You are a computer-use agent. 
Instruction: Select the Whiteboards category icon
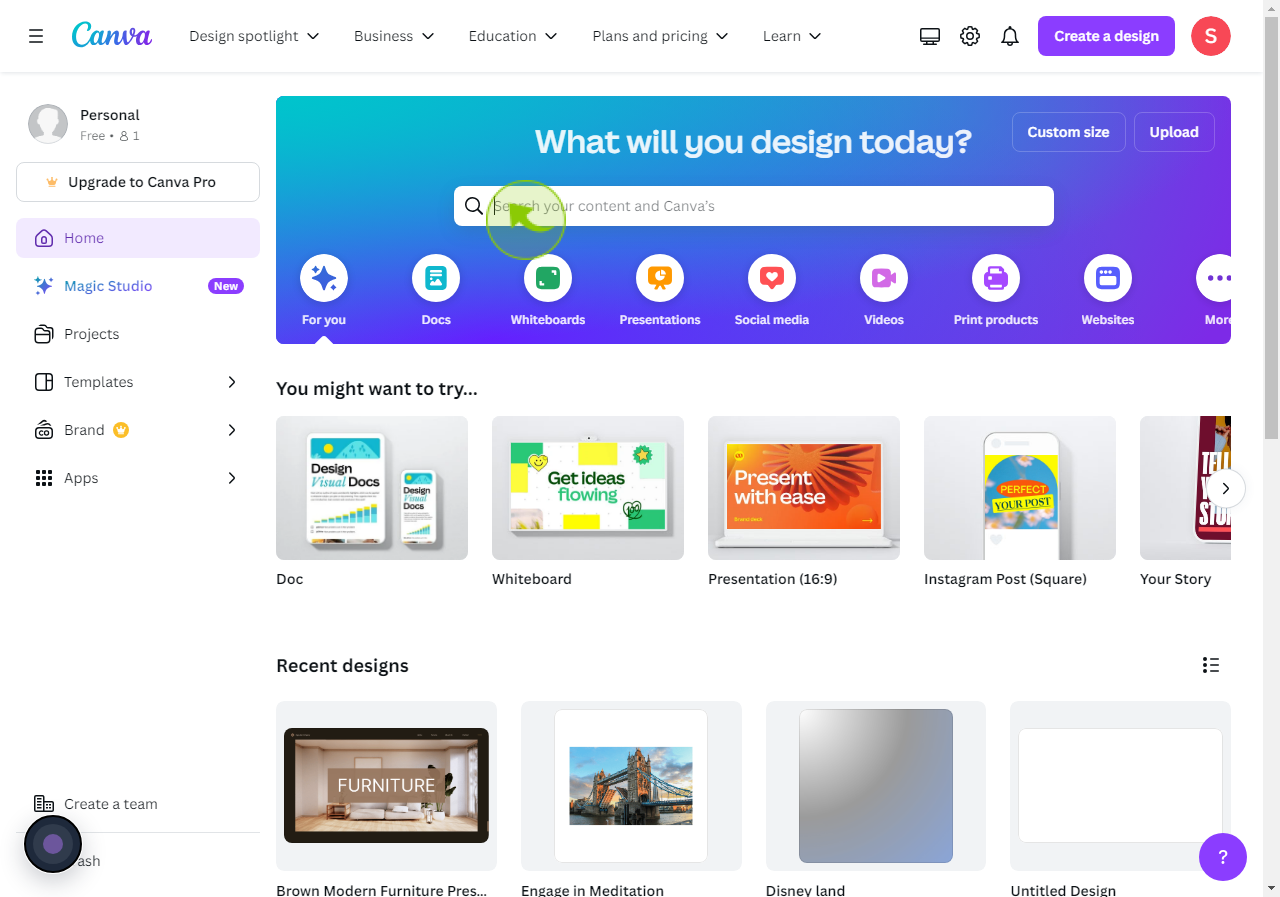(548, 278)
